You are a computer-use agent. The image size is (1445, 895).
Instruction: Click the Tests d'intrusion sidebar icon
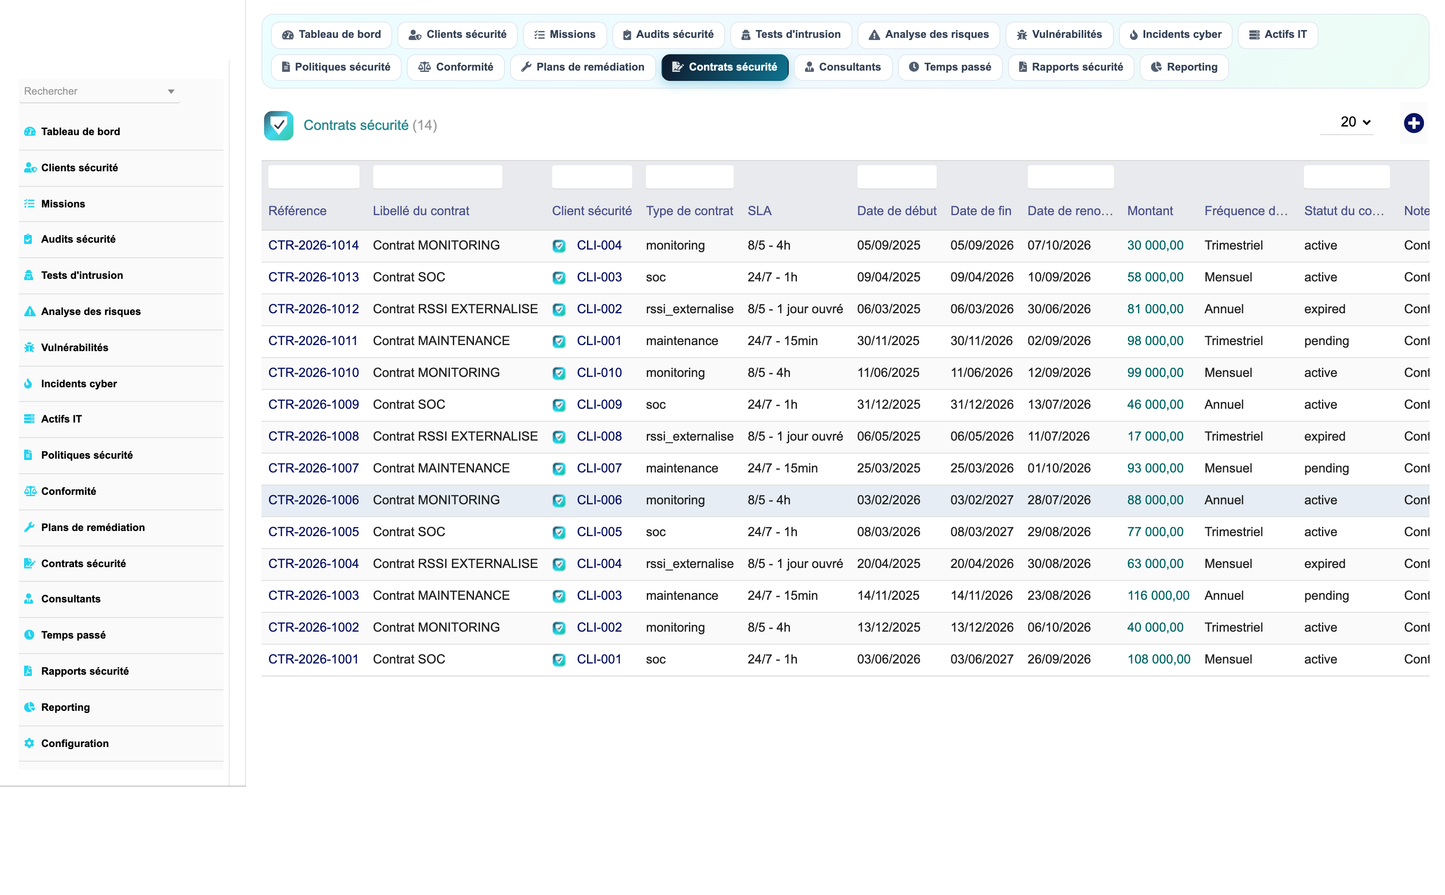tap(30, 276)
